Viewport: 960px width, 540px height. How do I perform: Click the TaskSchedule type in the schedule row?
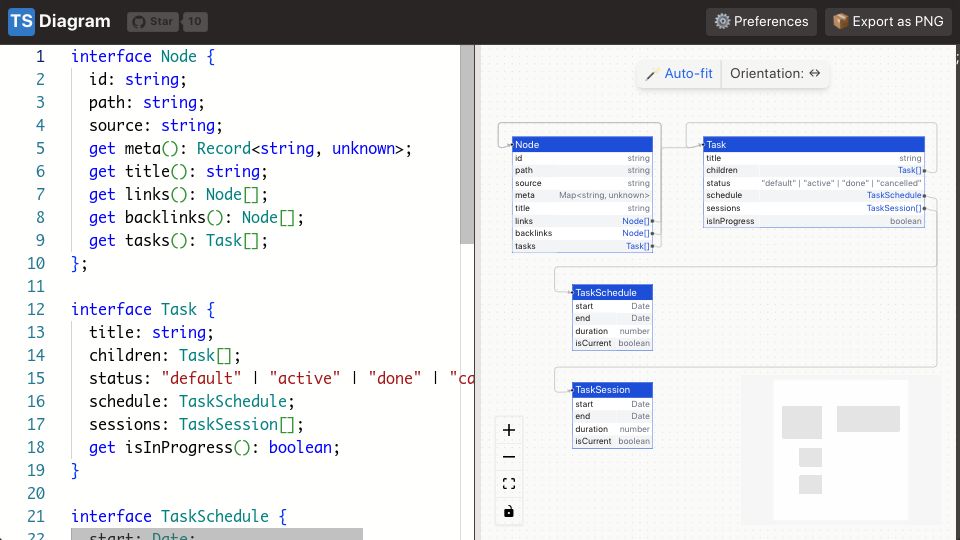[894, 195]
